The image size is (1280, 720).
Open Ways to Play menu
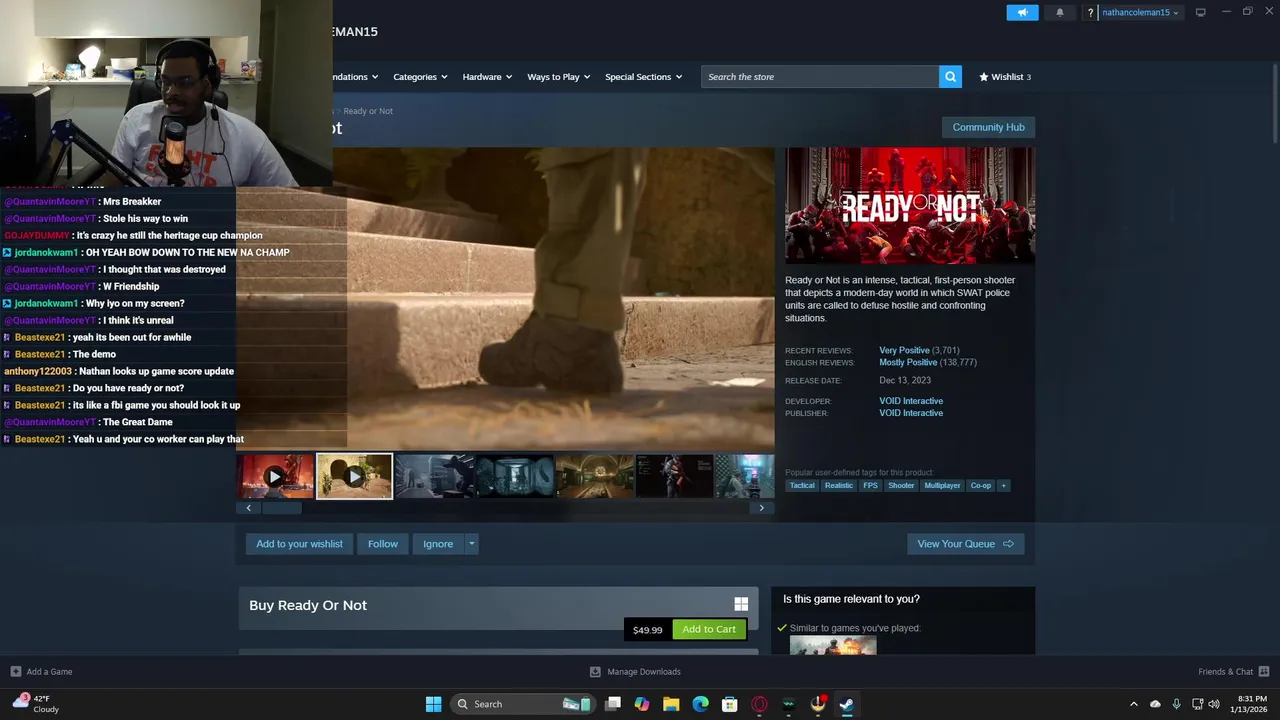click(x=558, y=77)
